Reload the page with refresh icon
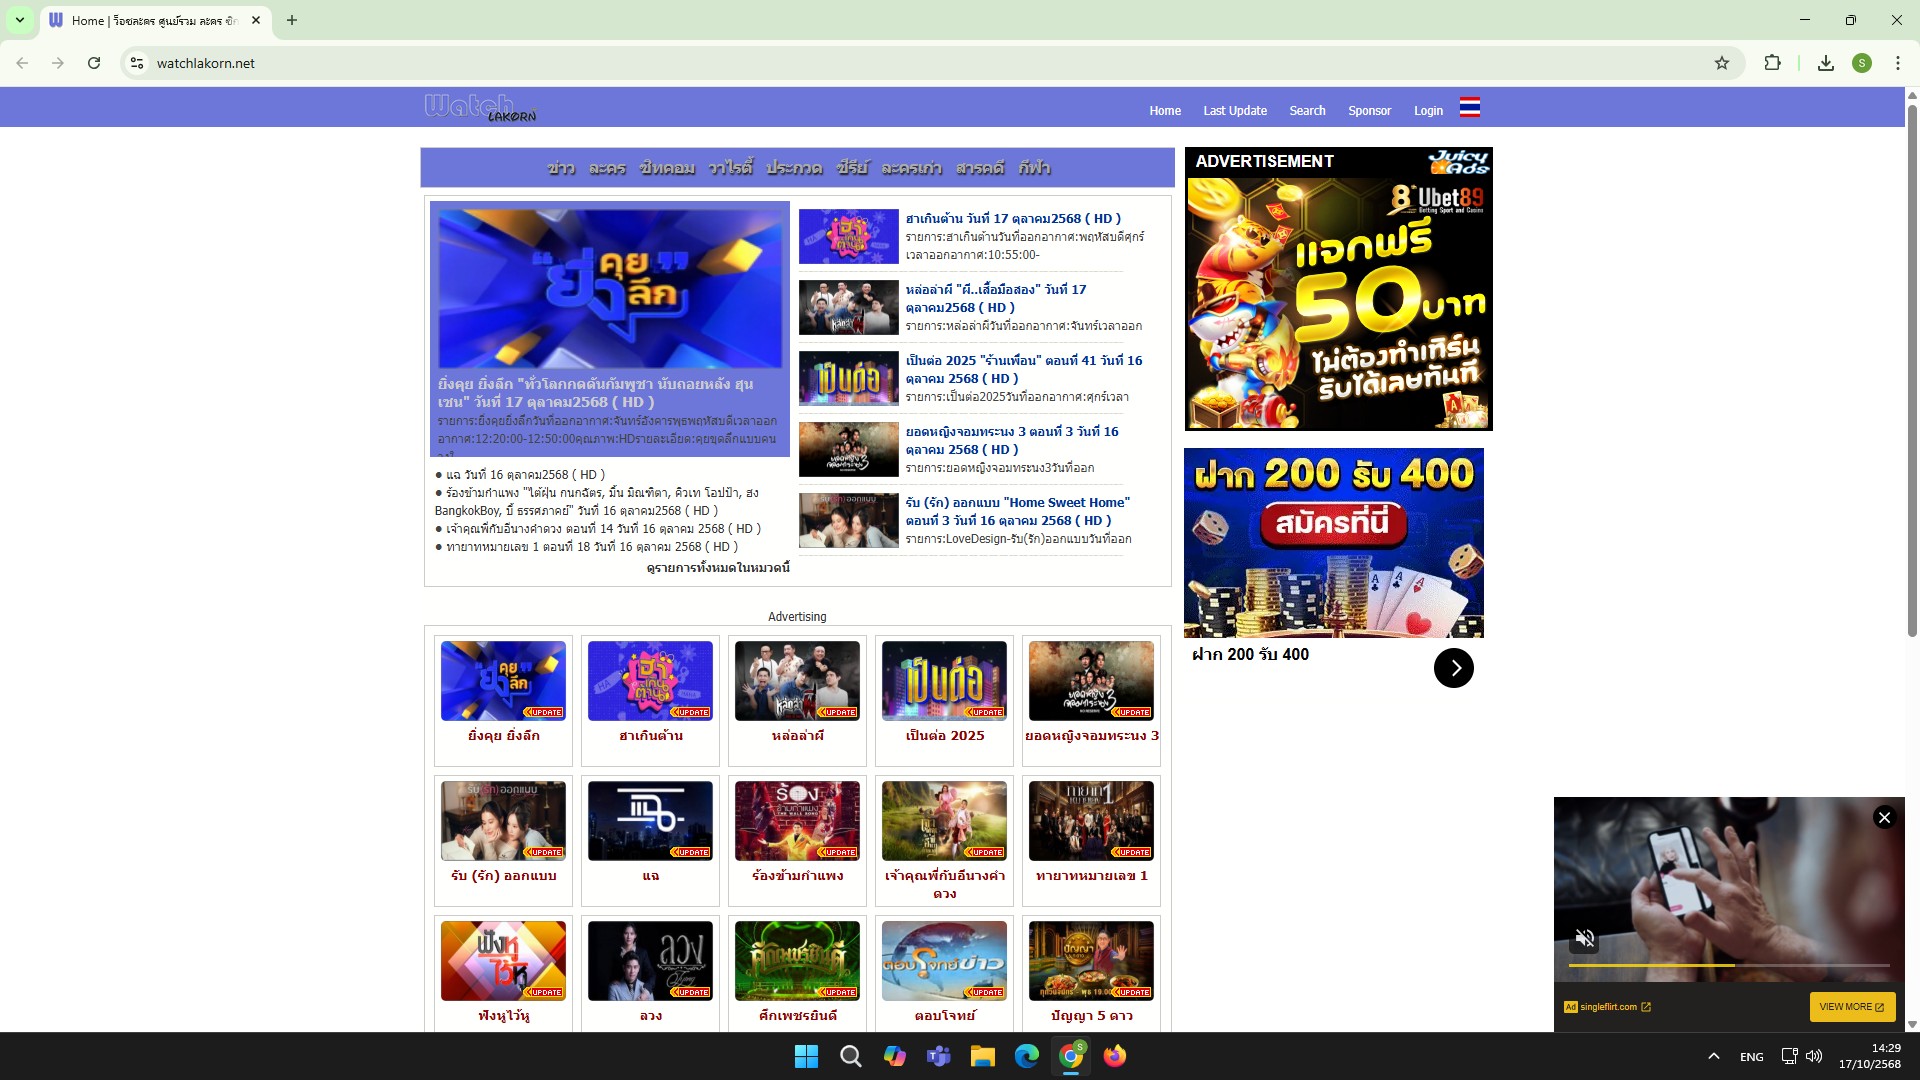This screenshot has width=1920, height=1080. pyautogui.click(x=94, y=63)
